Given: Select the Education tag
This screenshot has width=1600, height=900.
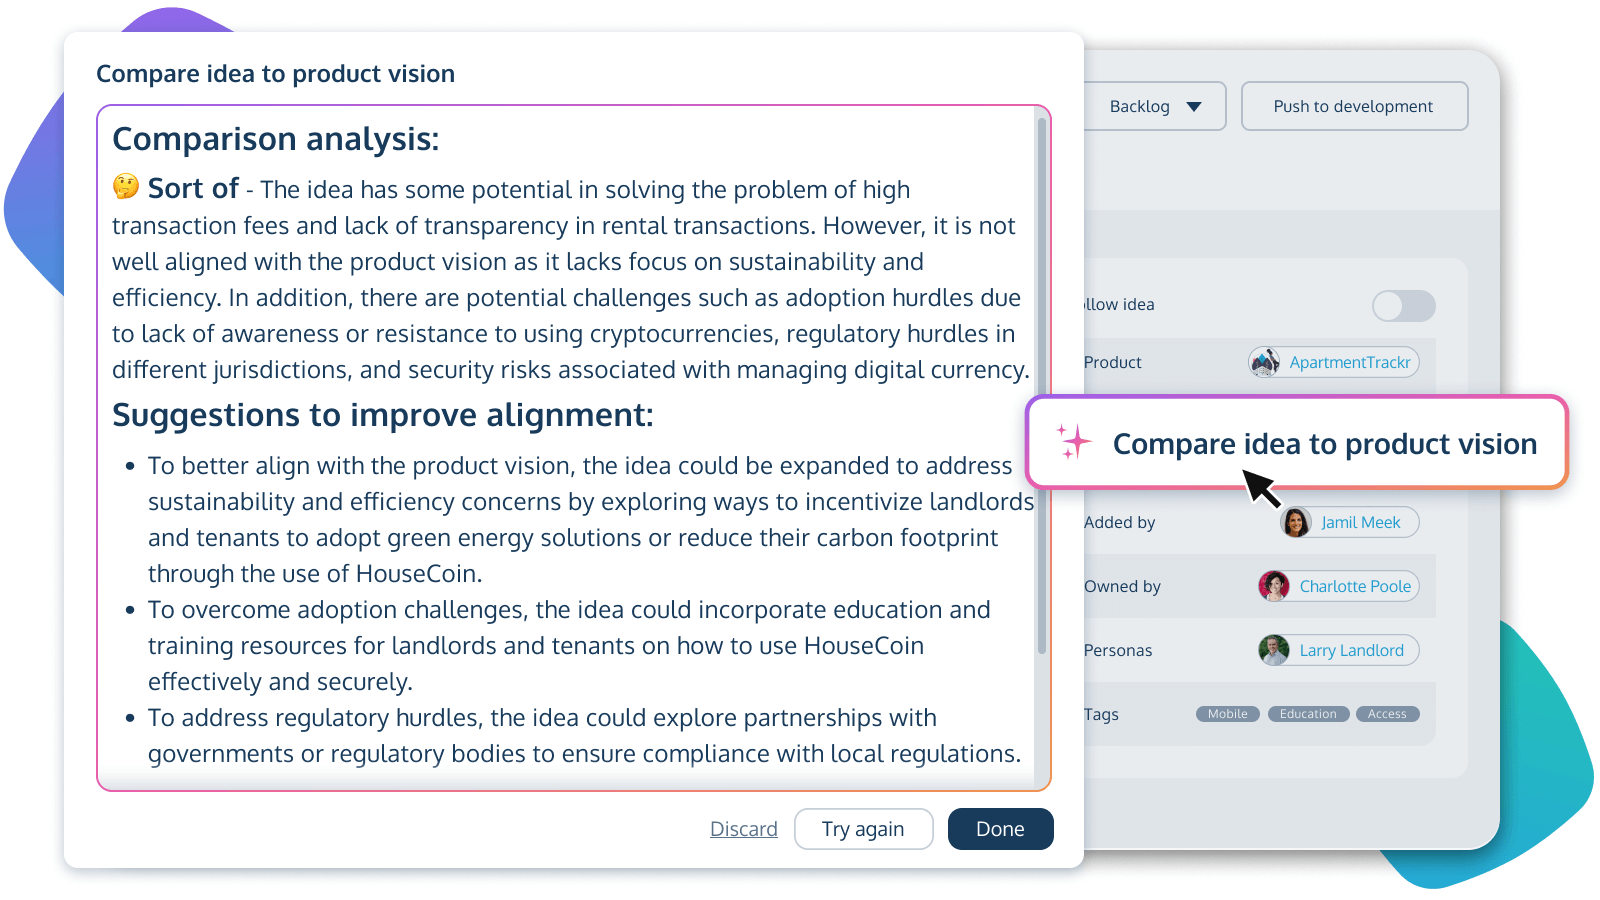Looking at the screenshot, I should pyautogui.click(x=1307, y=713).
